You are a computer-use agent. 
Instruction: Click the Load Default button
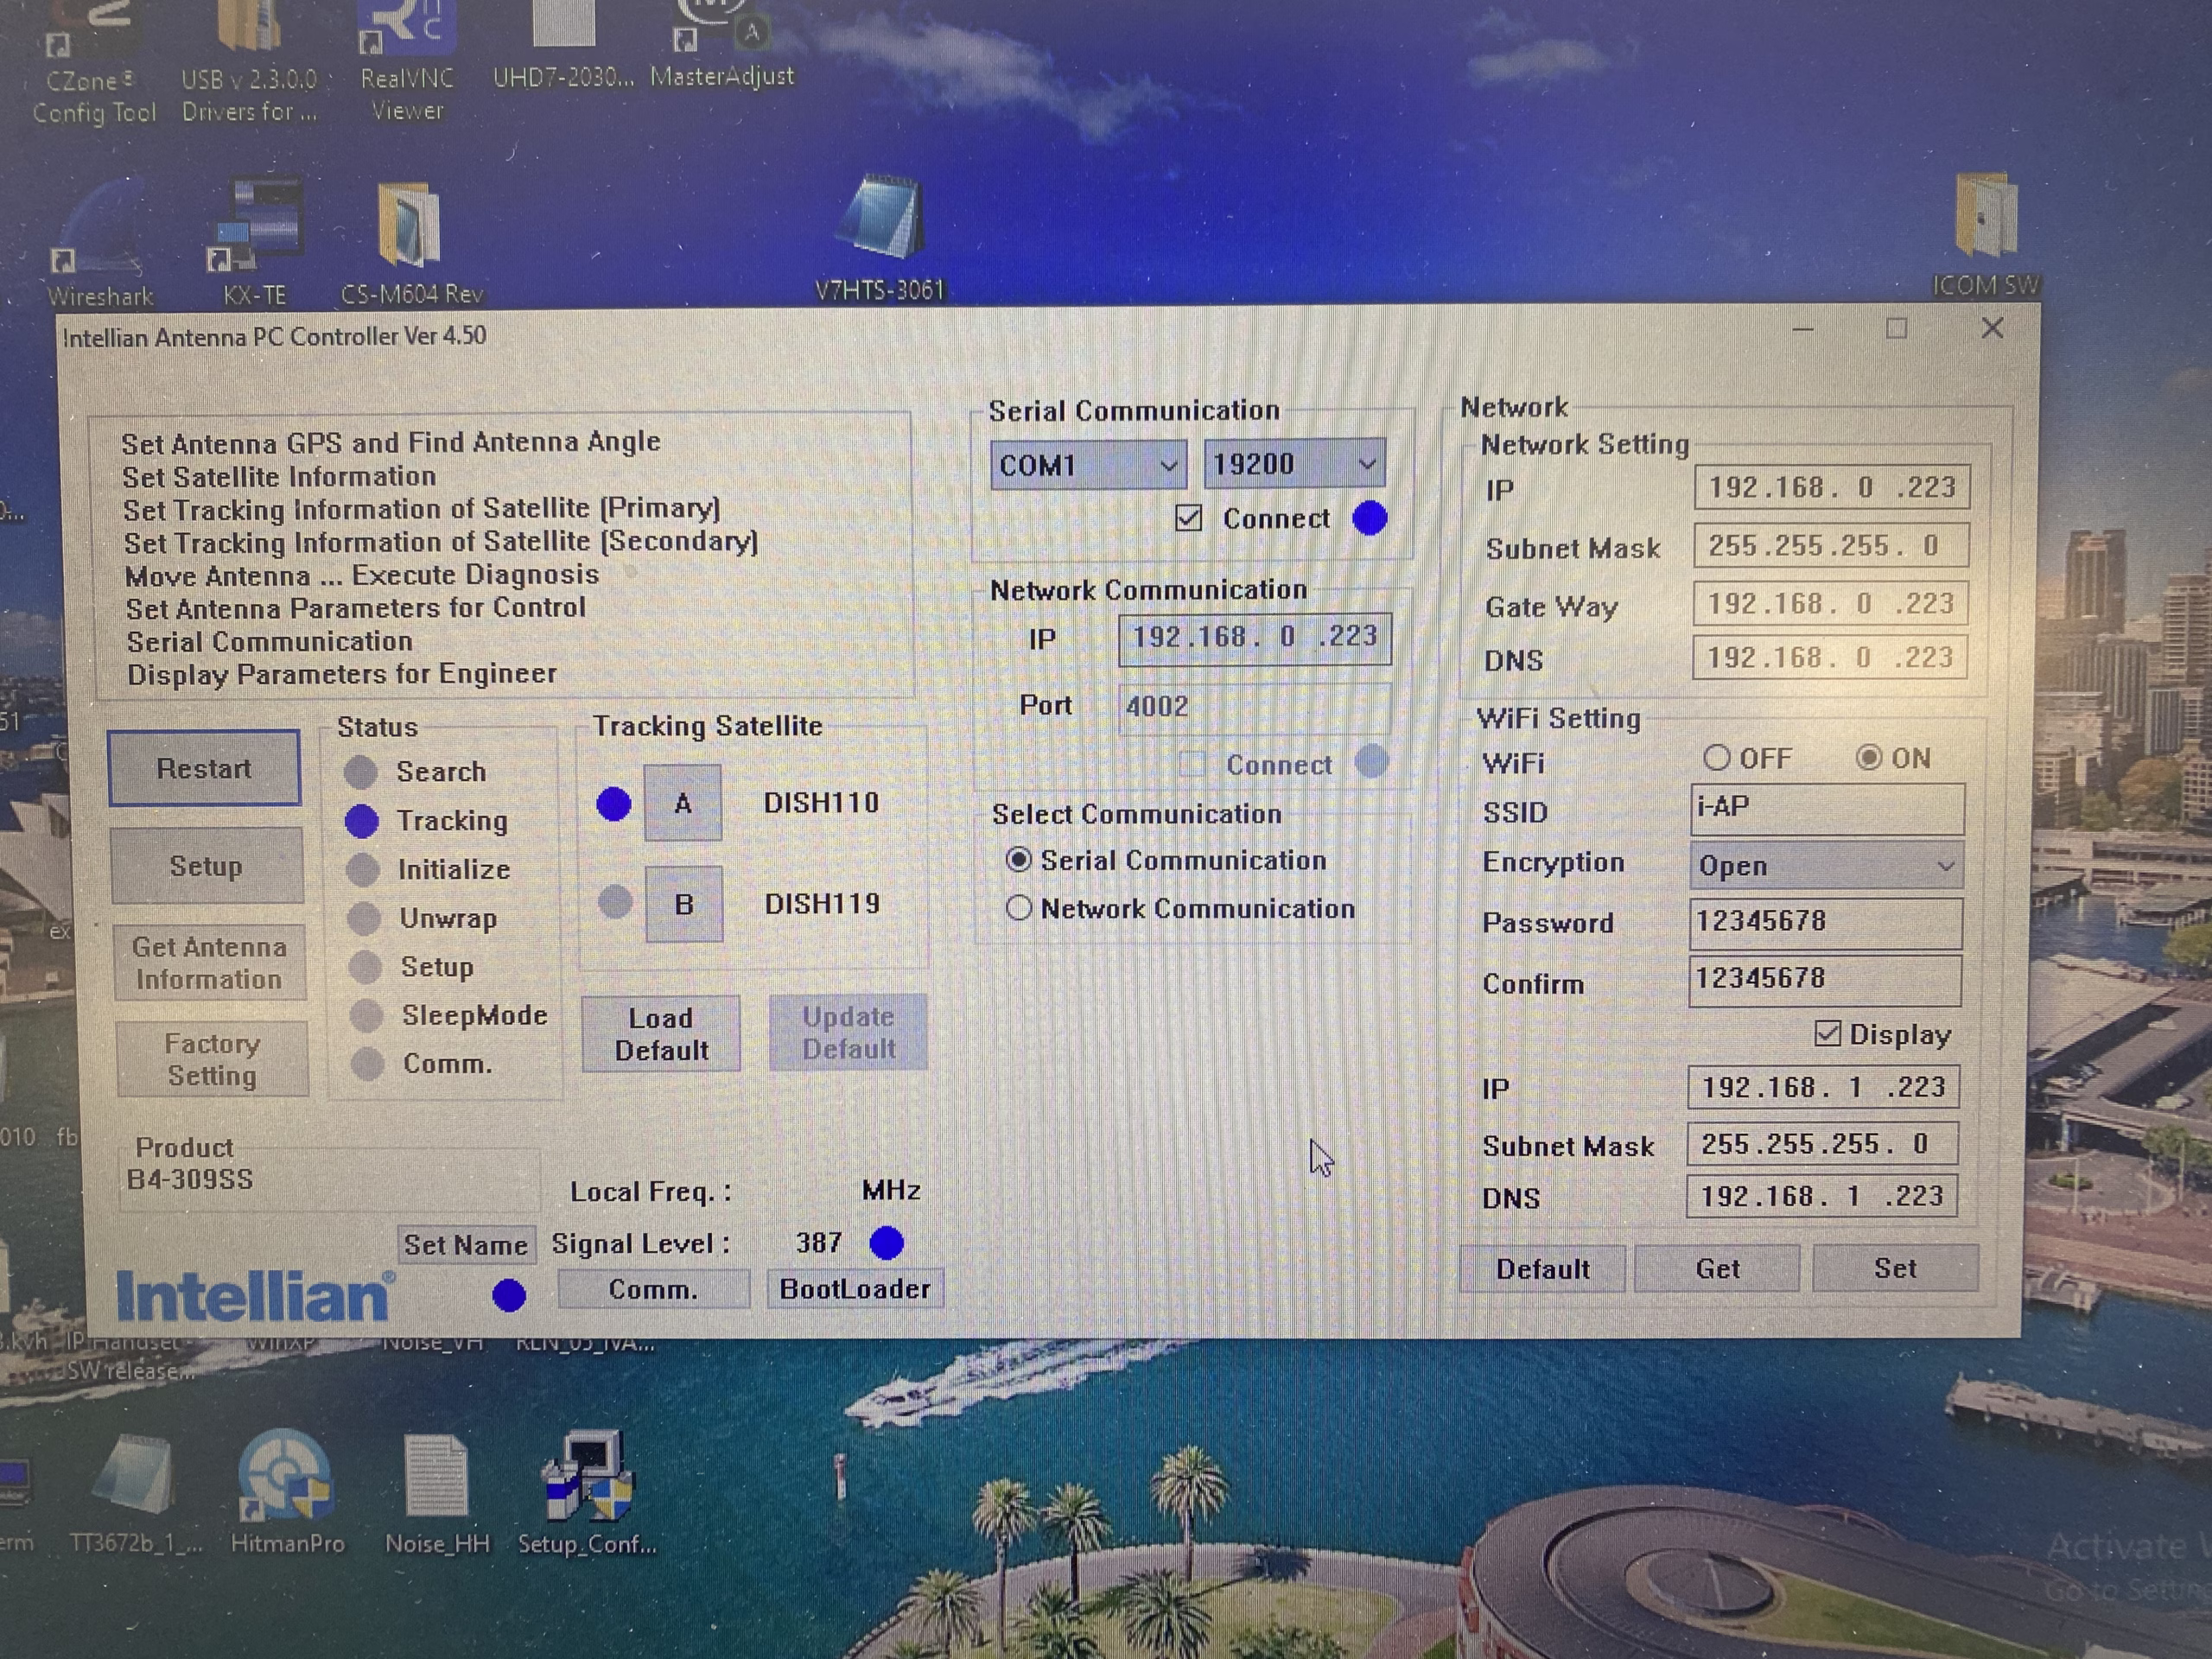(x=661, y=1034)
